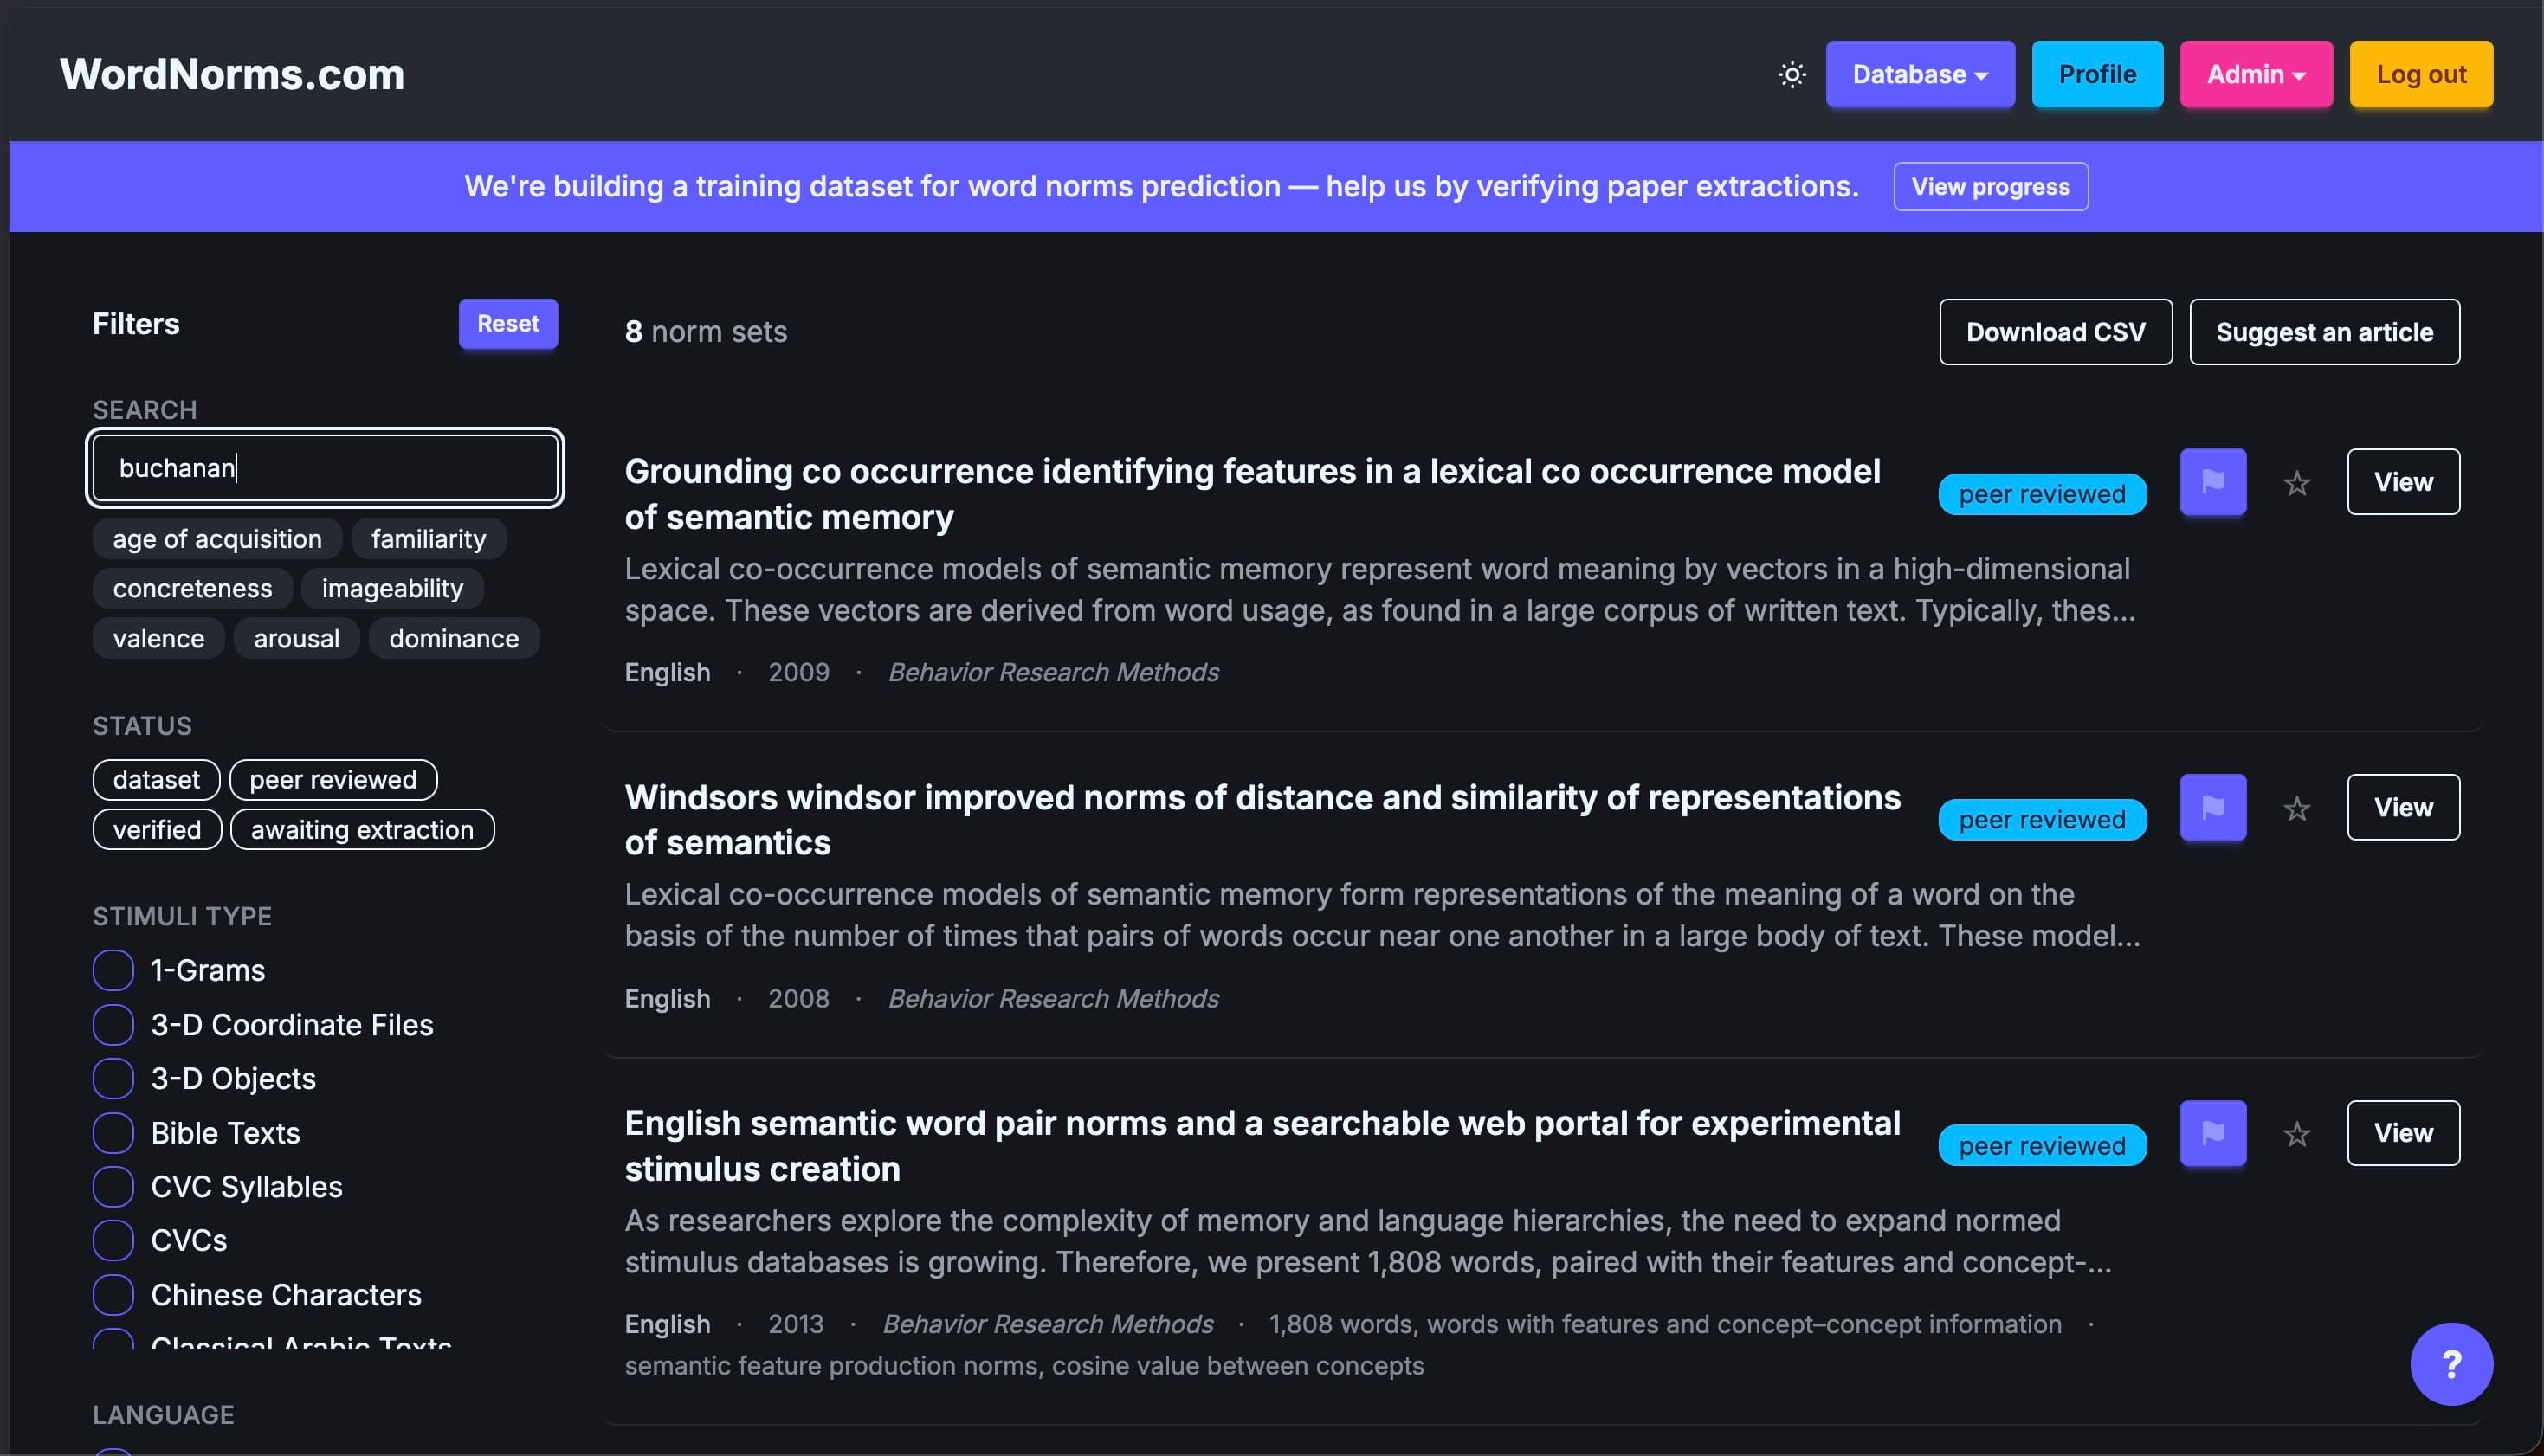Tick the Bible Texts checkbox
Screen dimensions: 2544x1456
(x=113, y=1132)
